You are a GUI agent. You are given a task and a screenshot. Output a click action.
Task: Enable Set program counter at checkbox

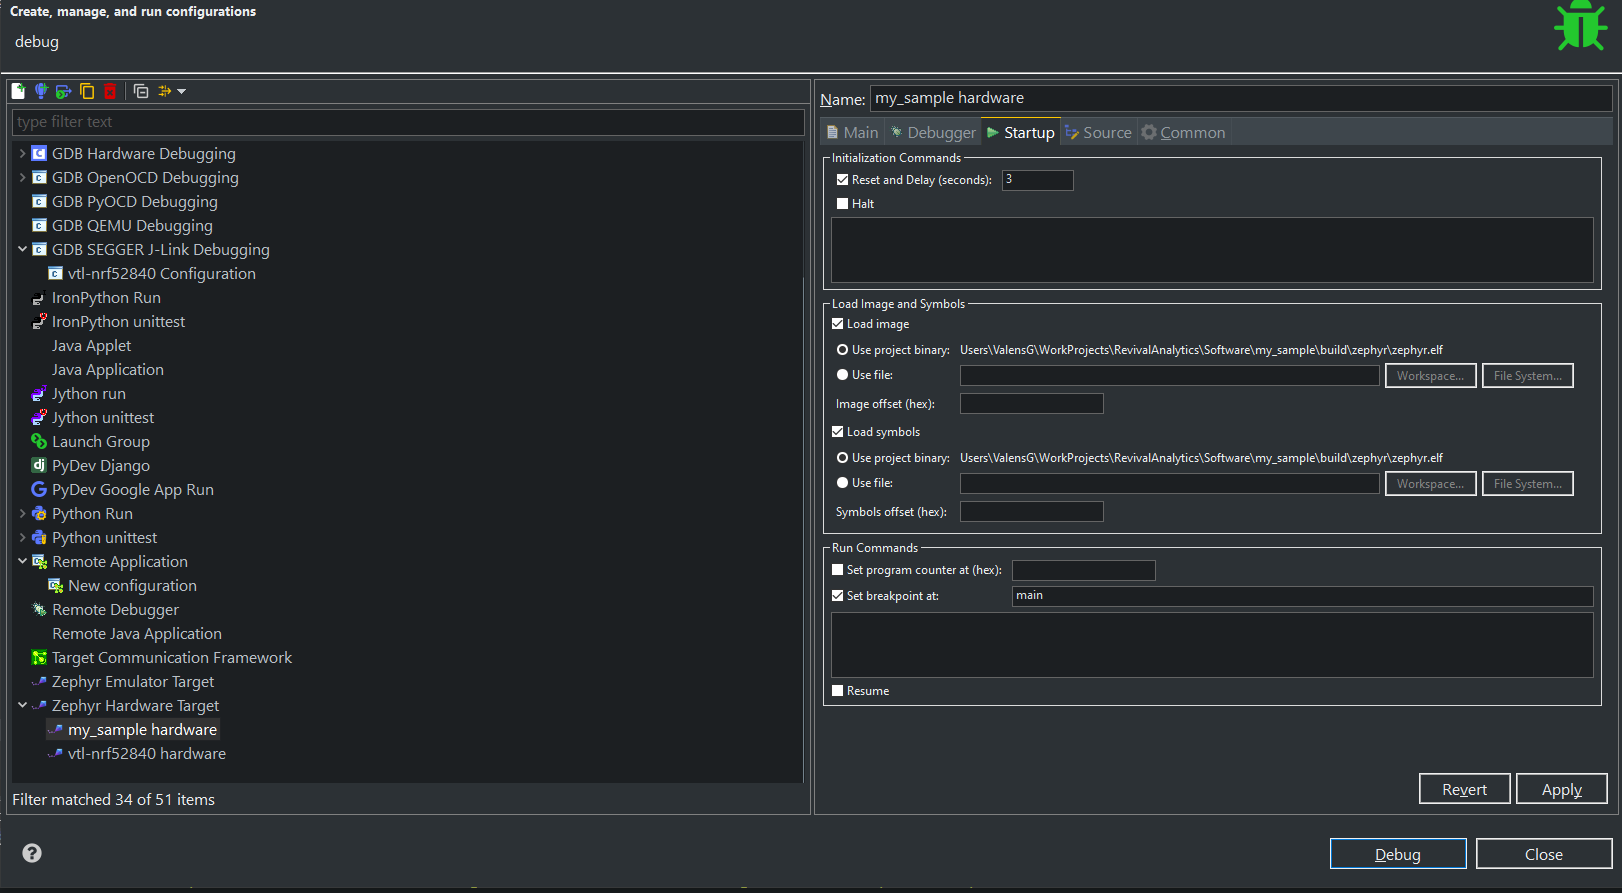(838, 570)
